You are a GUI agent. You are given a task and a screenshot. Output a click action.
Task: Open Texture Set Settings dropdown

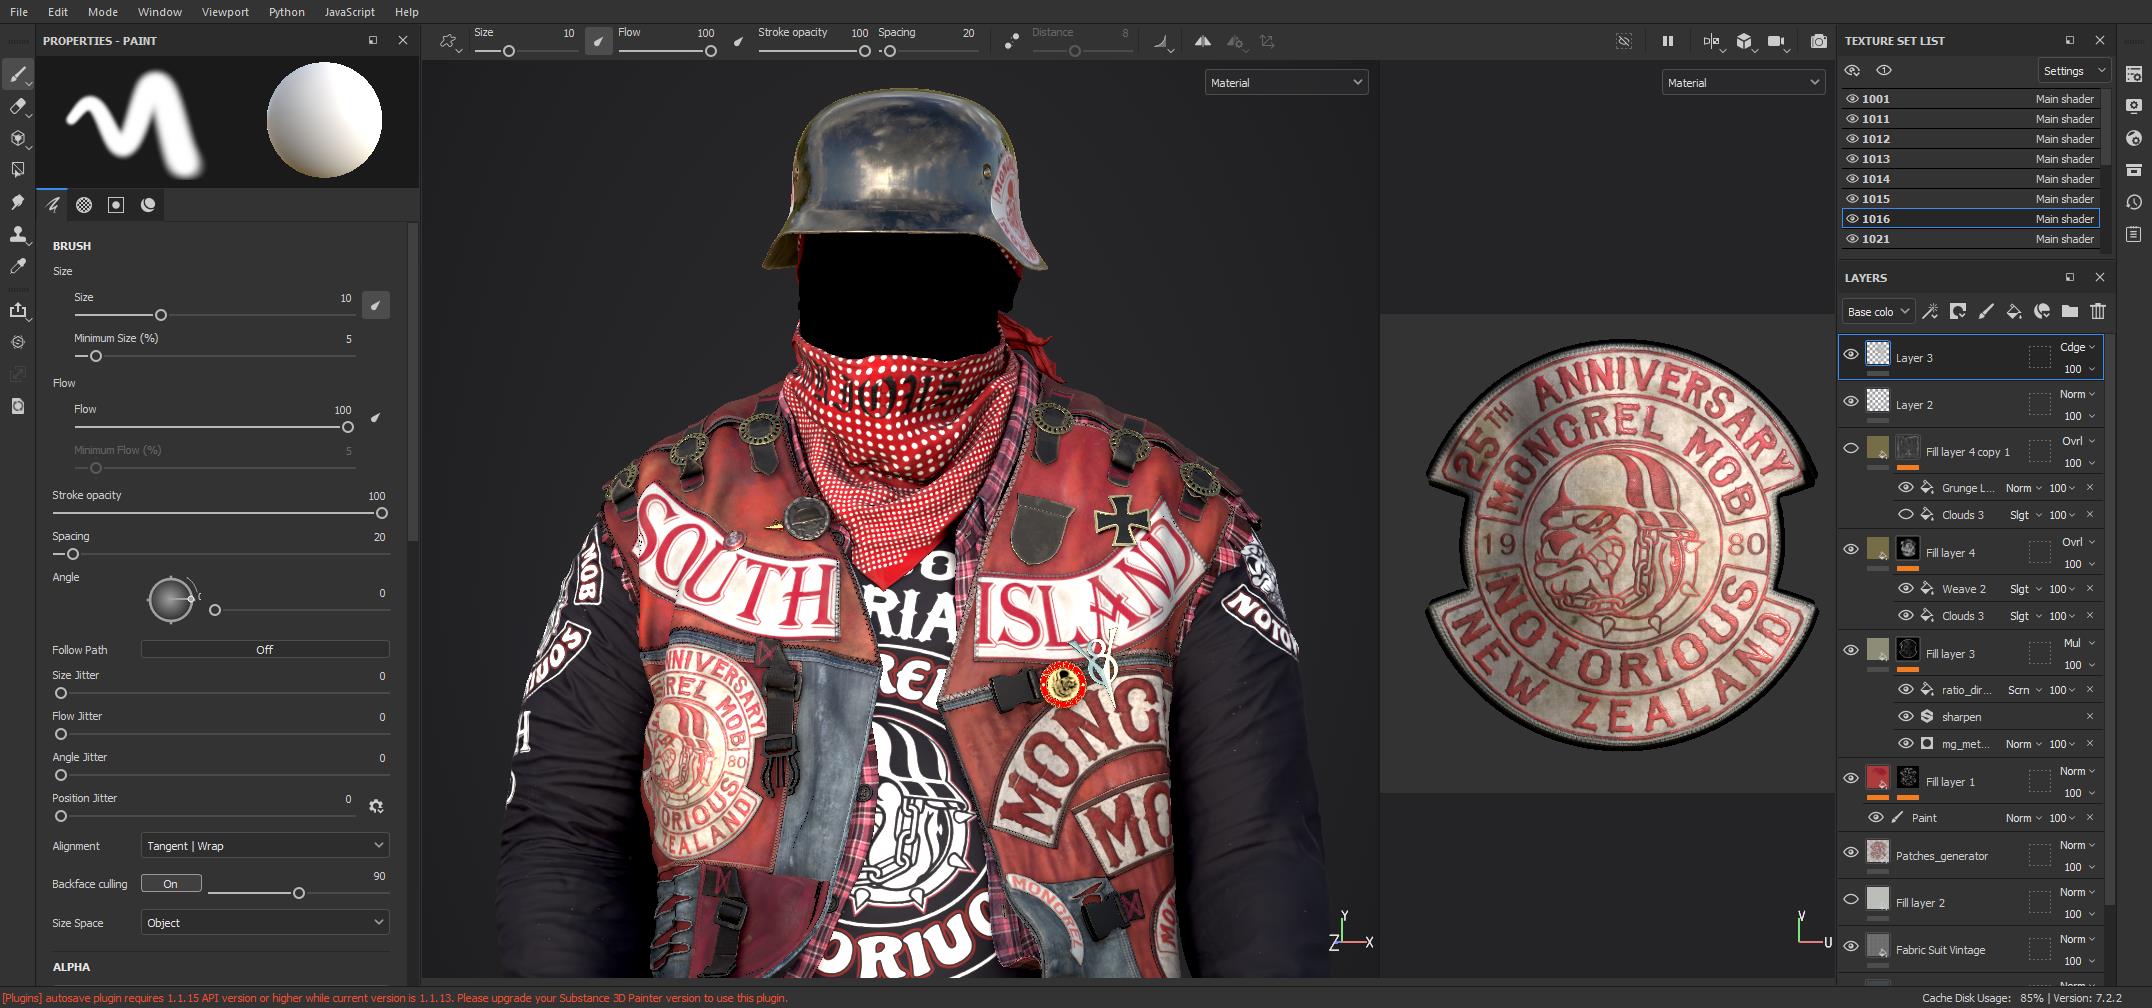point(2074,71)
